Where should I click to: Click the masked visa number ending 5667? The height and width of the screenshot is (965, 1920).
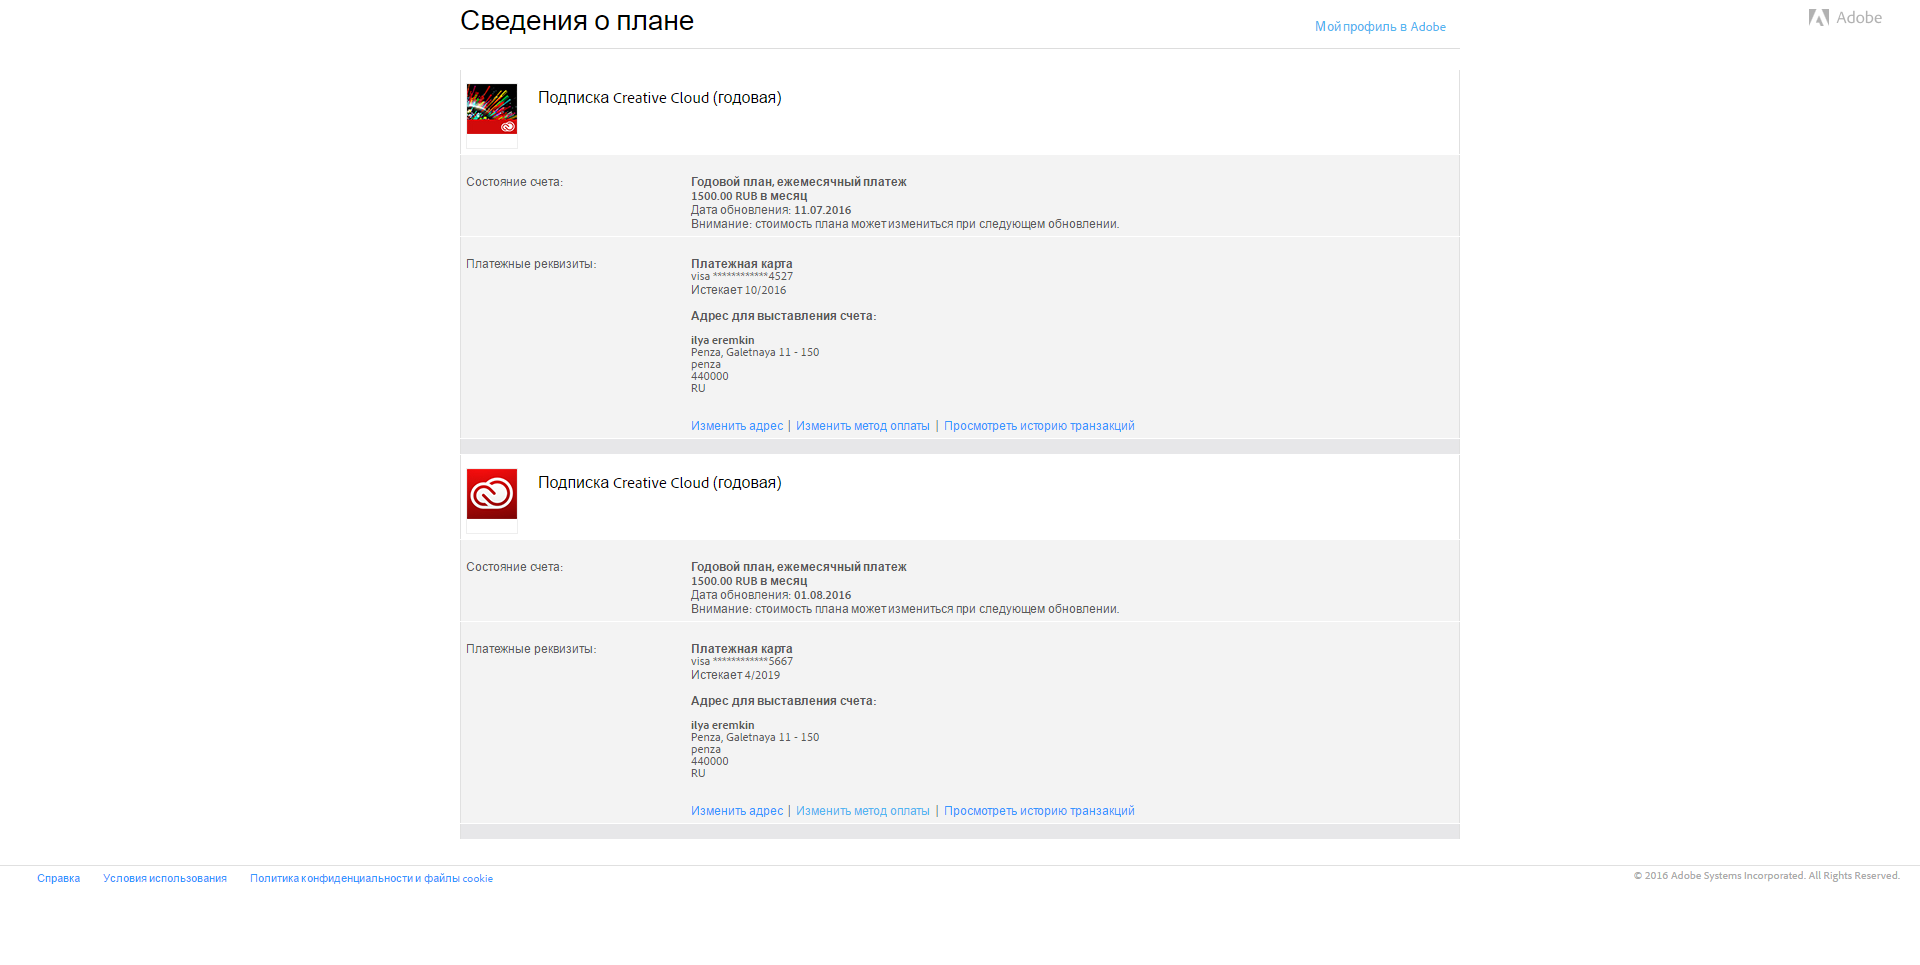742,662
